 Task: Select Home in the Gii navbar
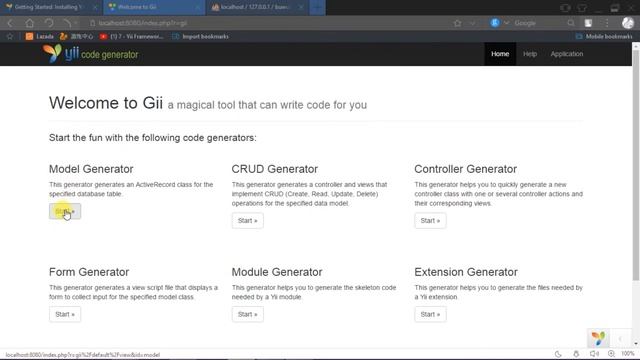point(500,54)
